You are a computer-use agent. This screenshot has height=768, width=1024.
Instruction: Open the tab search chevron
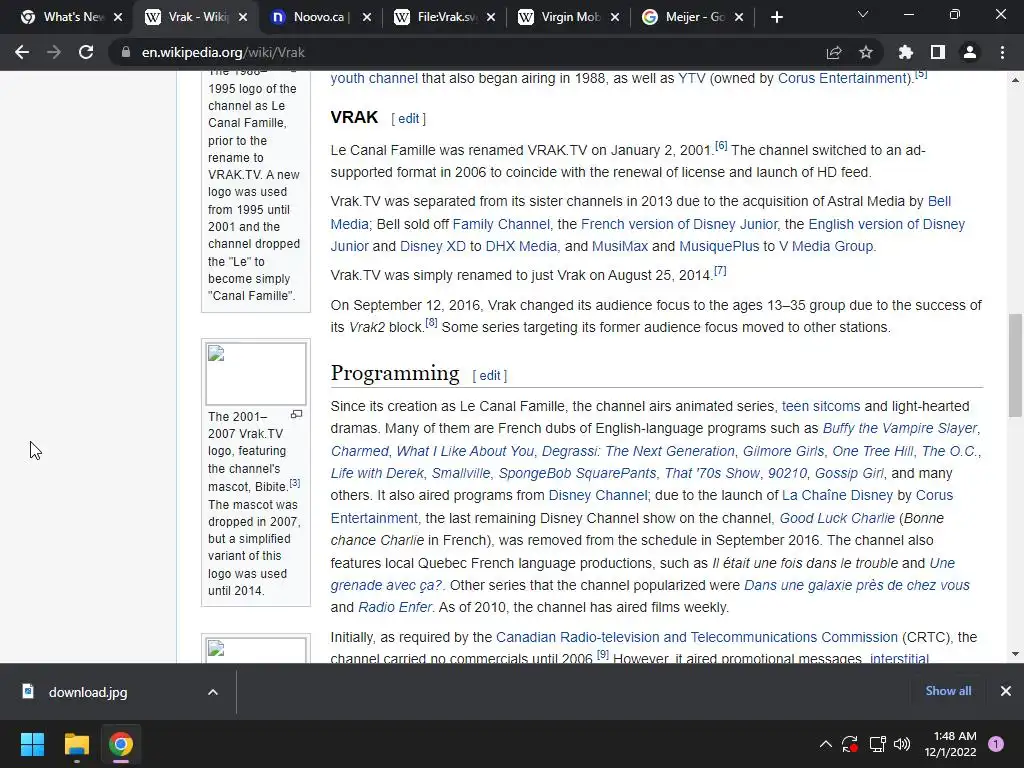click(863, 14)
